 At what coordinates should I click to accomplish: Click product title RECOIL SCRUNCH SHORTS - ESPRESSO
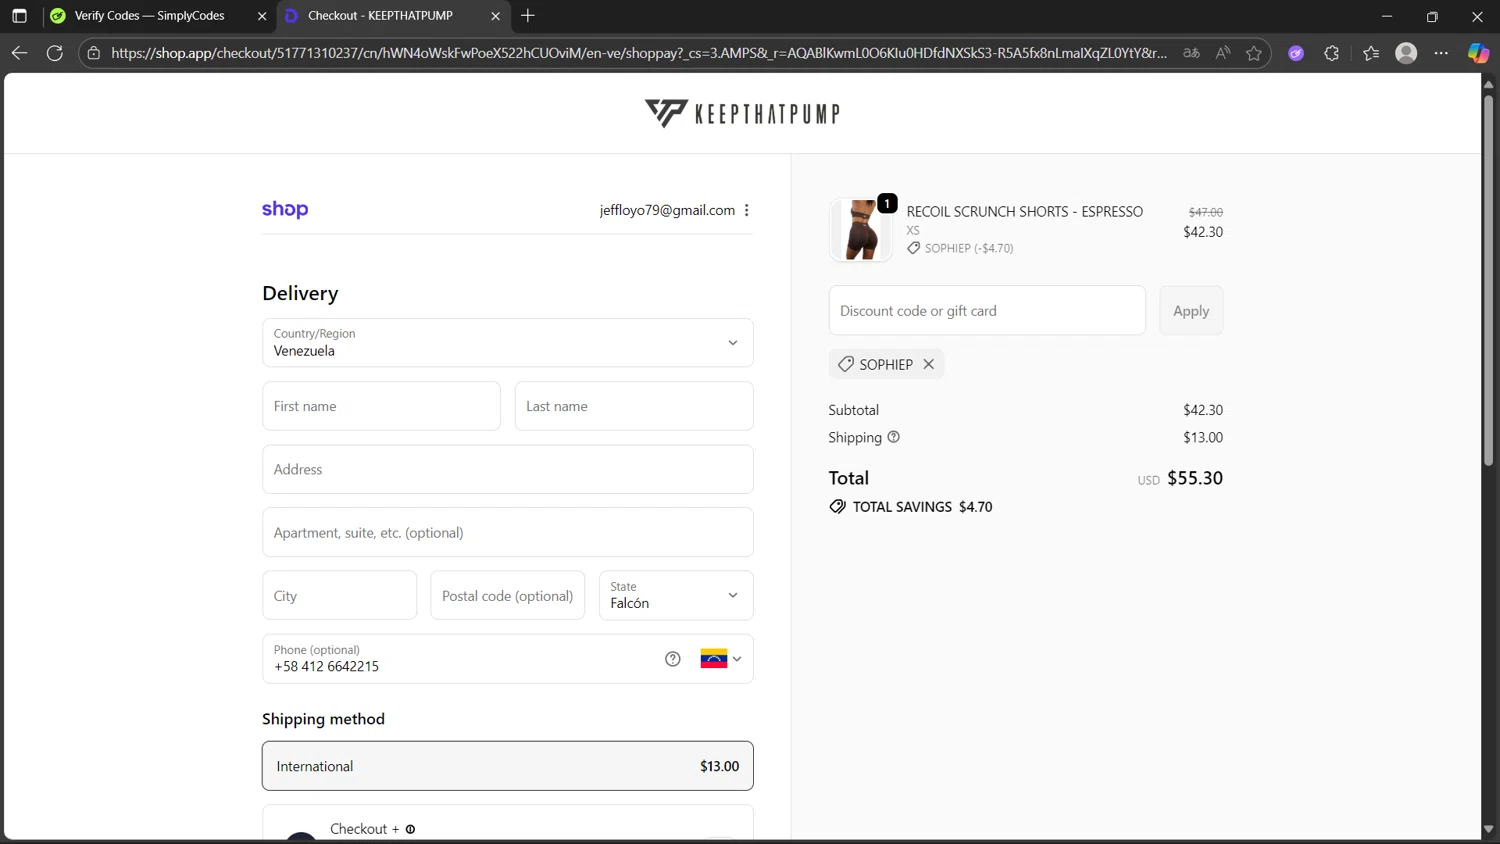pyautogui.click(x=1024, y=211)
